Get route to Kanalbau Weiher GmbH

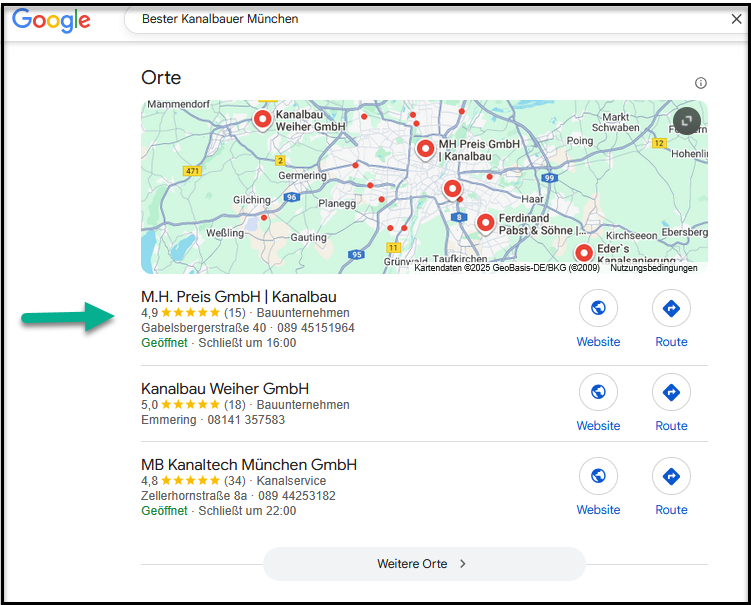[x=671, y=393]
